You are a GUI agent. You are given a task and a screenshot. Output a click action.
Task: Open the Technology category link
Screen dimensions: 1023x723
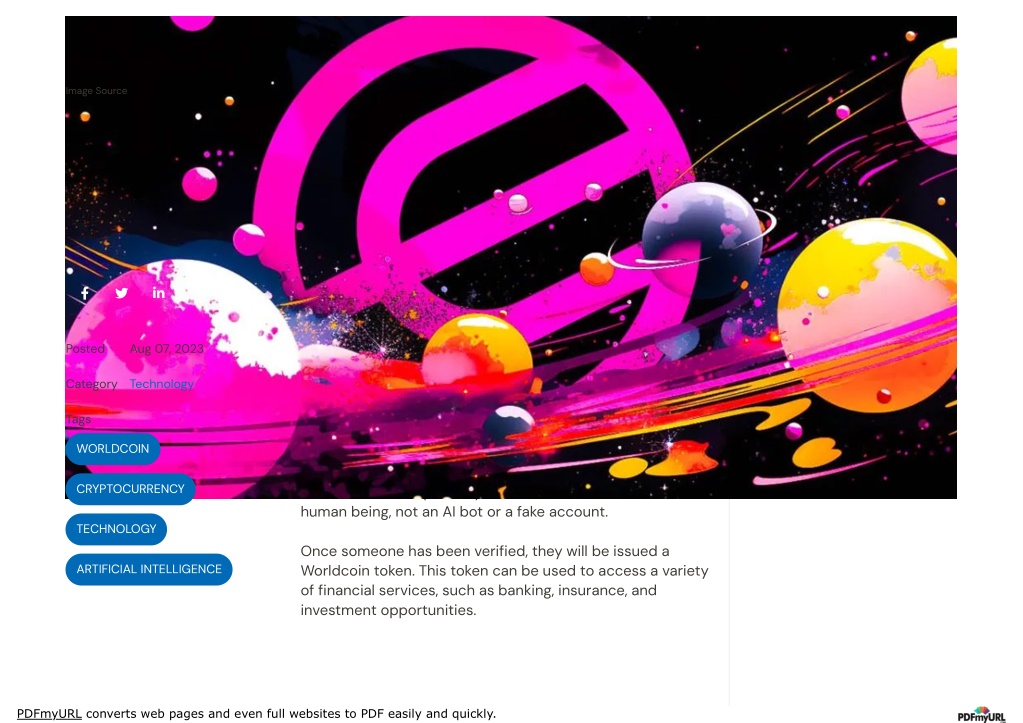coord(162,384)
